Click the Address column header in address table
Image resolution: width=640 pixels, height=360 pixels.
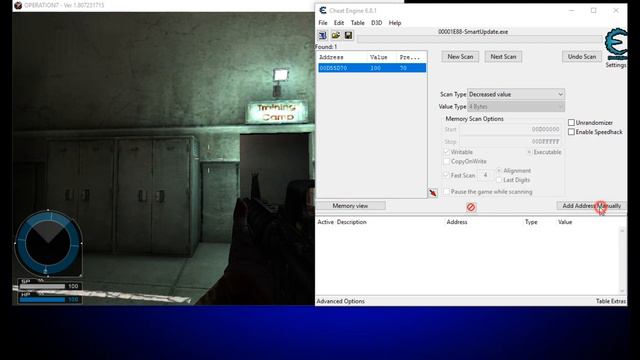pyautogui.click(x=457, y=222)
